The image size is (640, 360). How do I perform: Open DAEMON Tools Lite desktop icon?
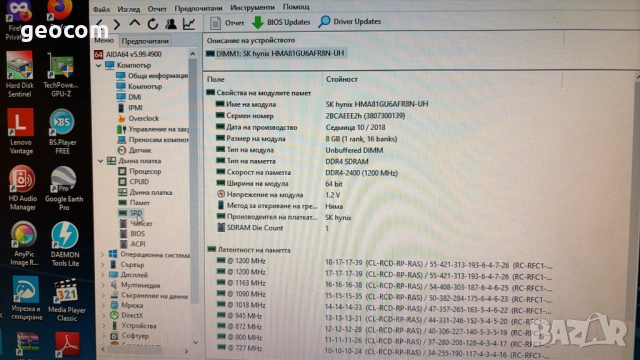[65, 244]
